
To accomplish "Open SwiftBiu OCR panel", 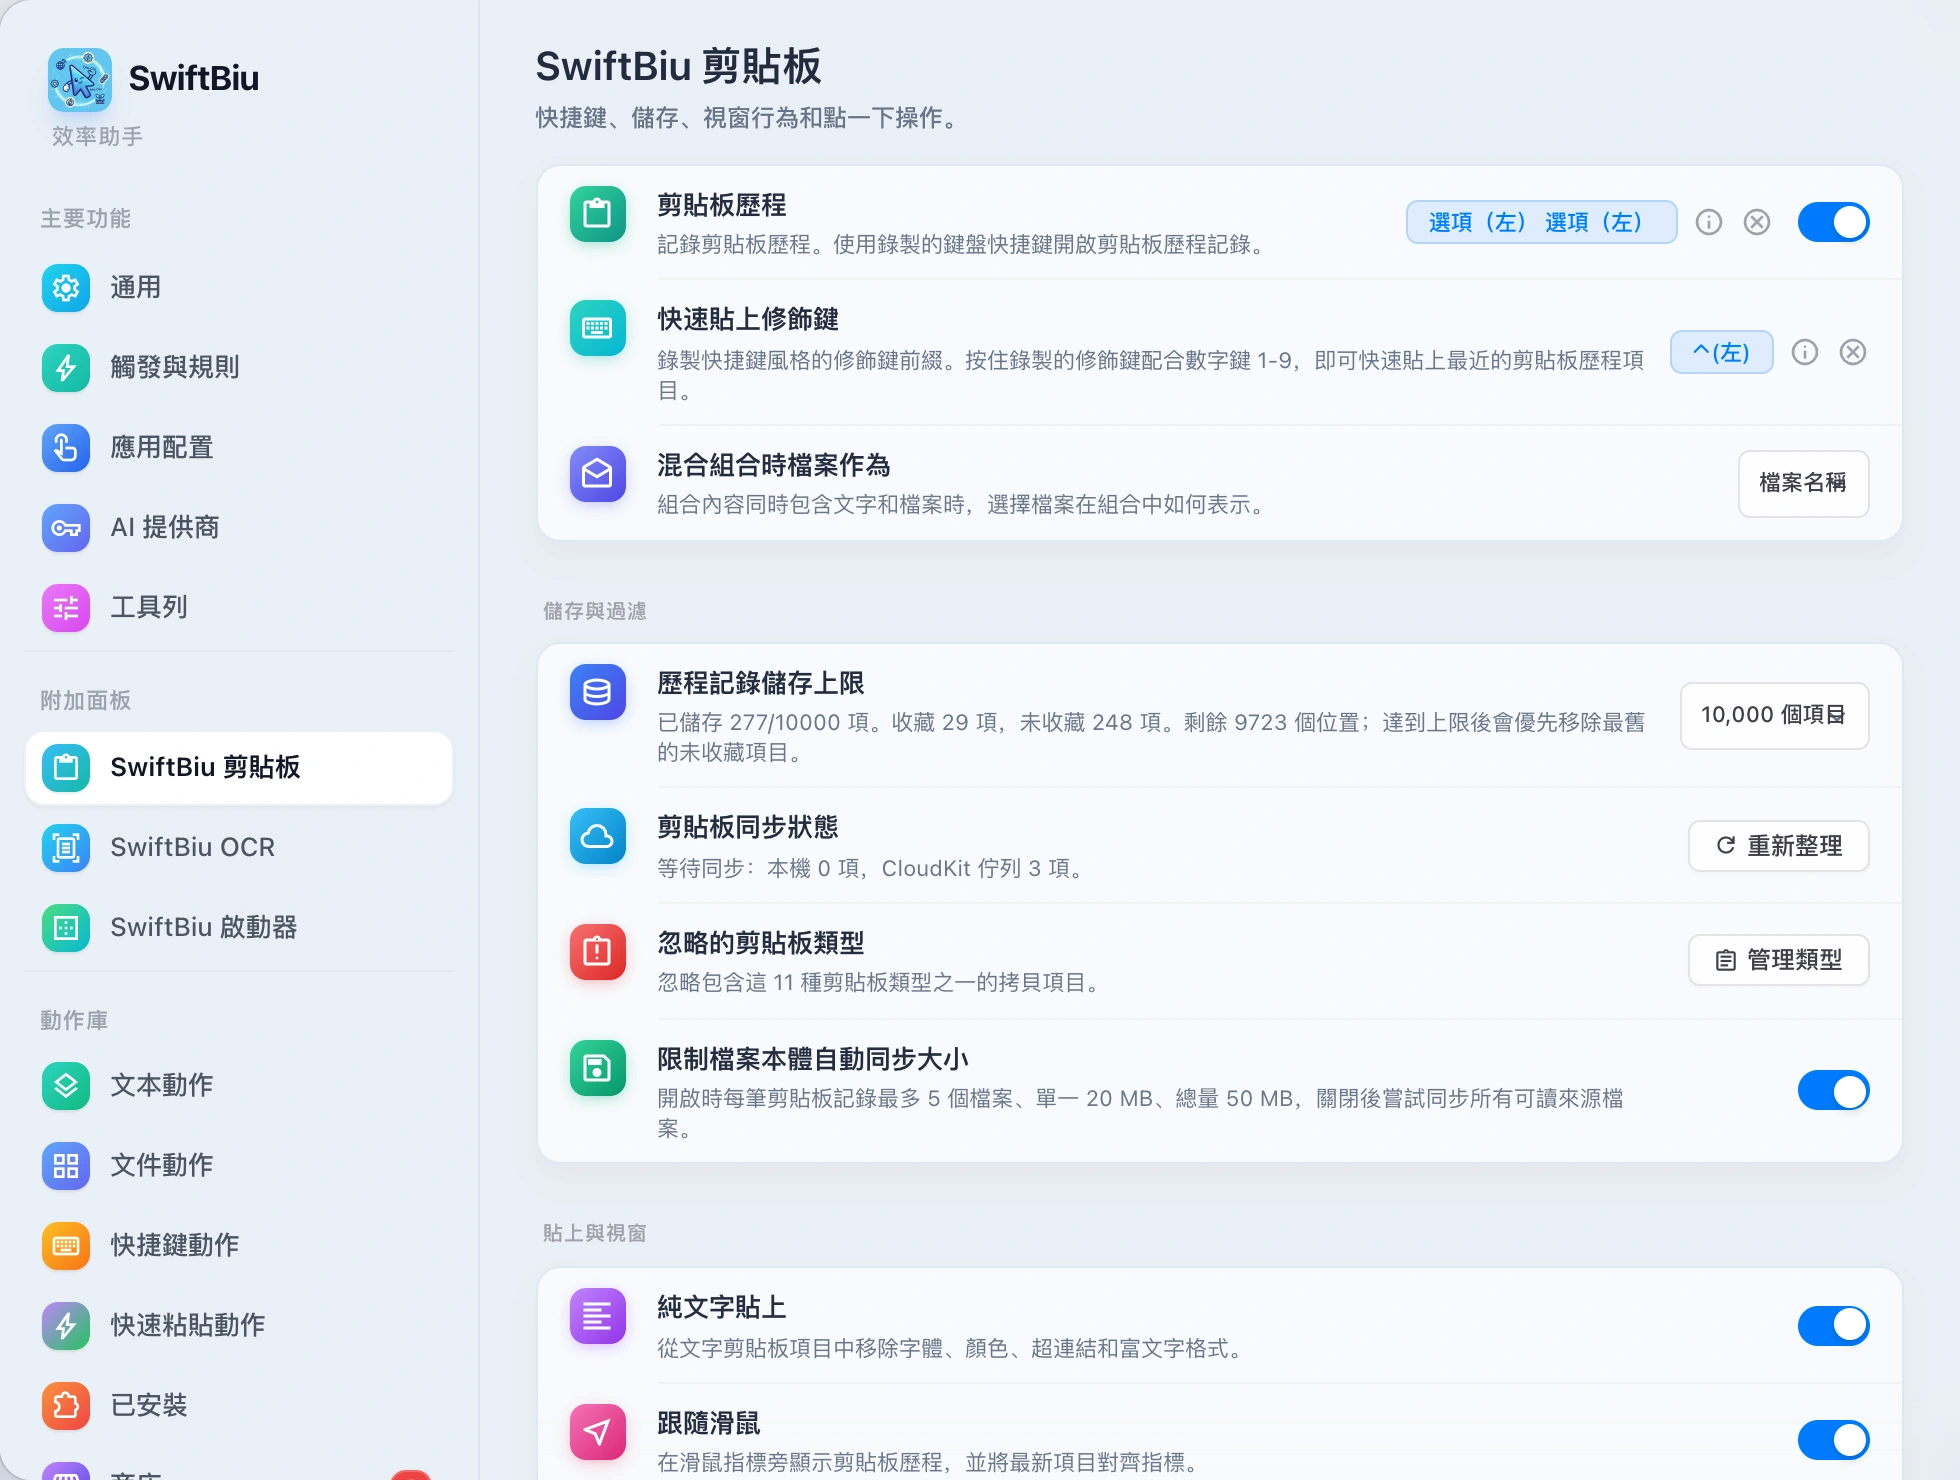I will pos(238,848).
